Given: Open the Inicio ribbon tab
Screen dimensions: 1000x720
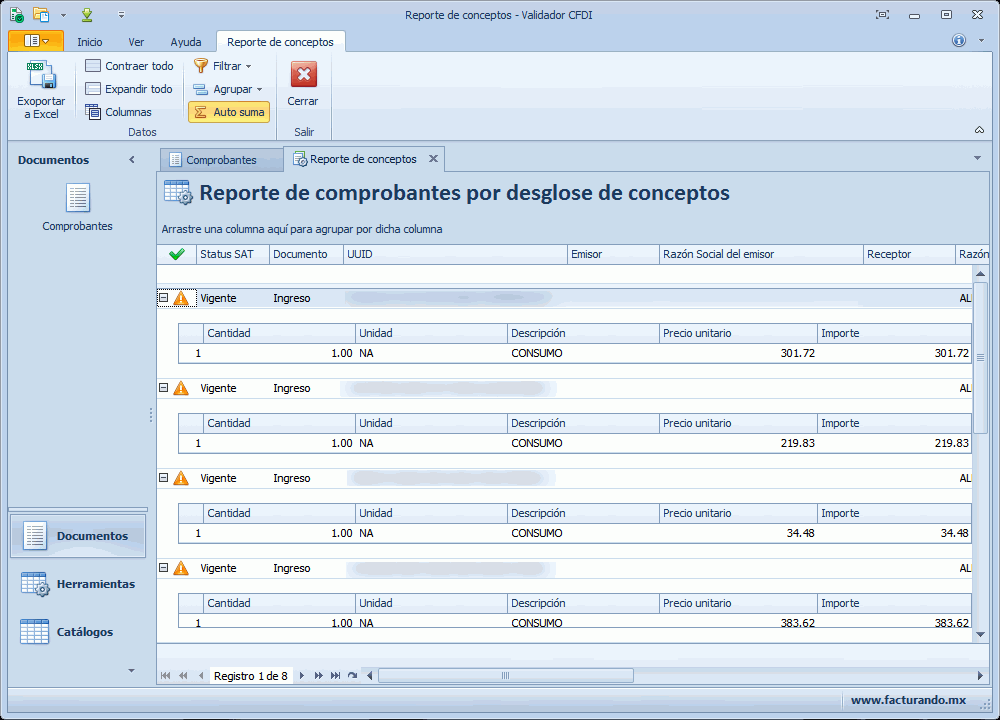Looking at the screenshot, I should click(90, 42).
